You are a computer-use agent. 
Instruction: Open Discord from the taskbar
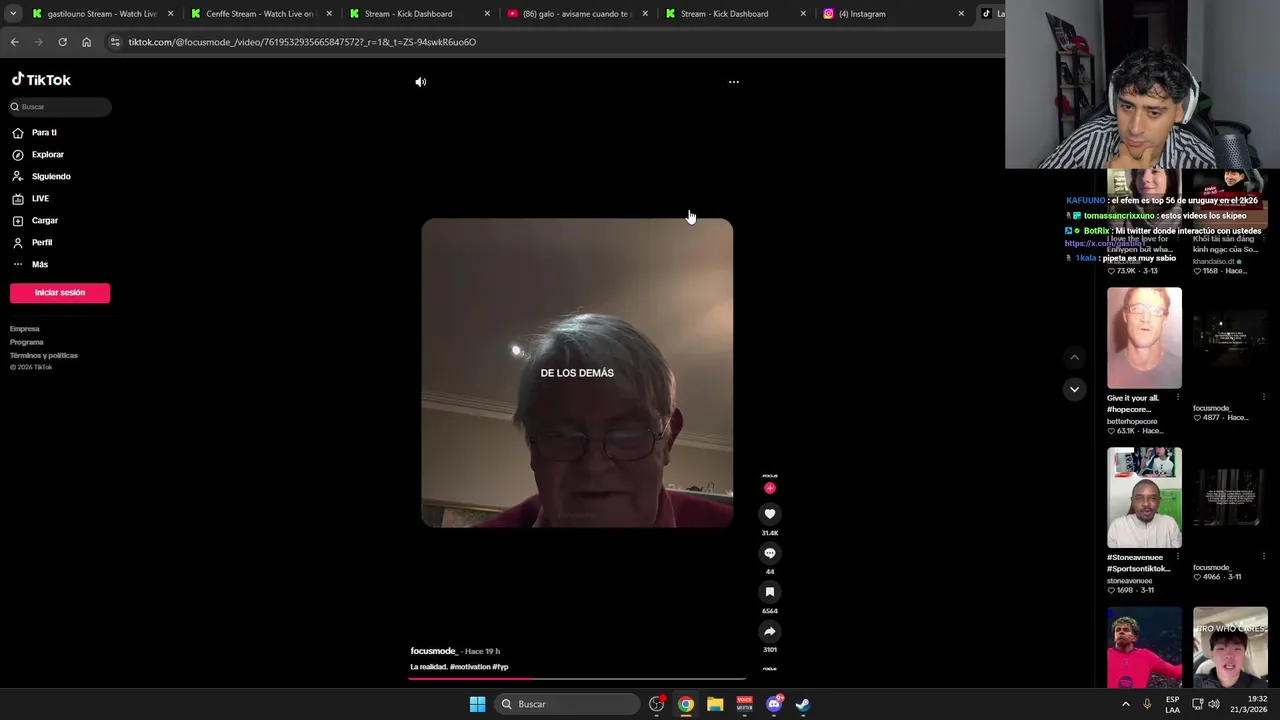click(774, 704)
